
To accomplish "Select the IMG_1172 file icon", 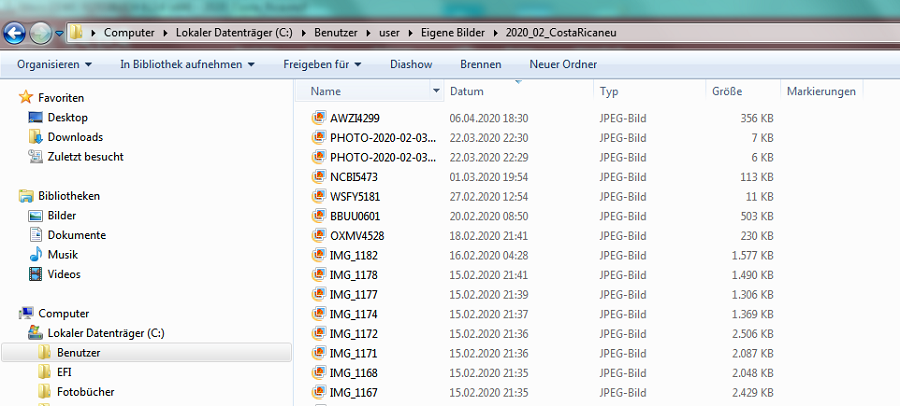I will coord(319,333).
